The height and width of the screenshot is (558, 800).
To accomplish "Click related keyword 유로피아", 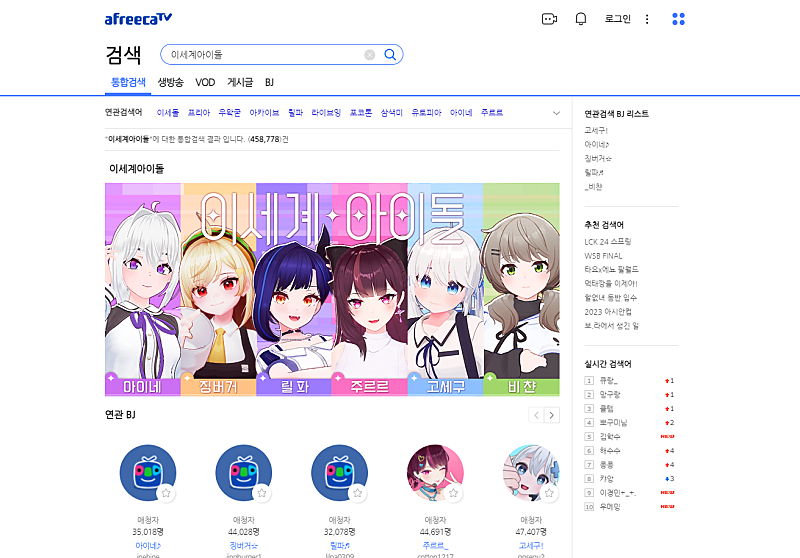I will coord(427,113).
